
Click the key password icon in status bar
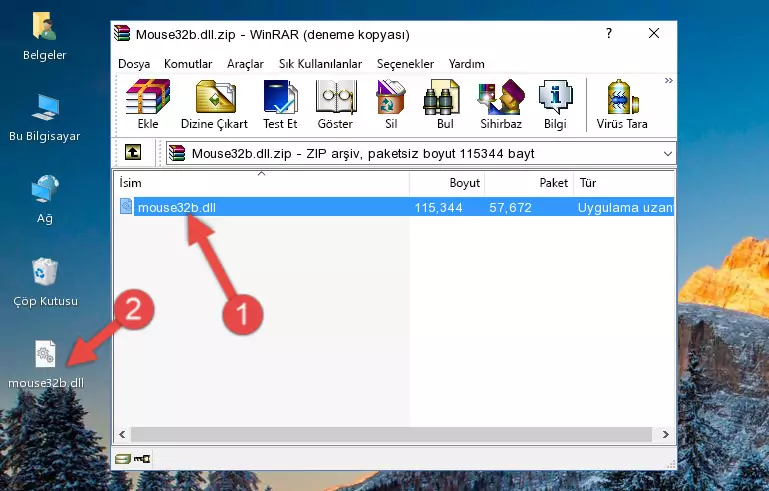click(x=142, y=459)
